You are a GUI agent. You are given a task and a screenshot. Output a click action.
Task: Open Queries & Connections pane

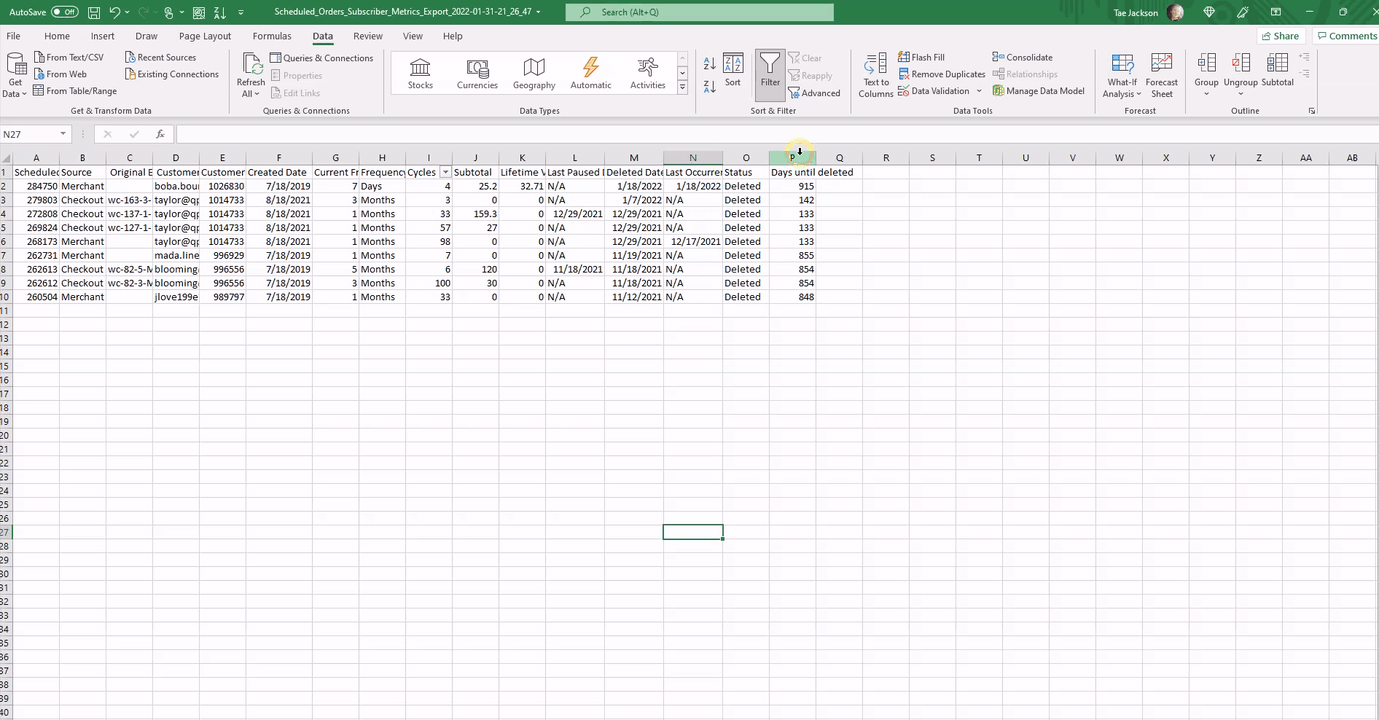coord(322,58)
